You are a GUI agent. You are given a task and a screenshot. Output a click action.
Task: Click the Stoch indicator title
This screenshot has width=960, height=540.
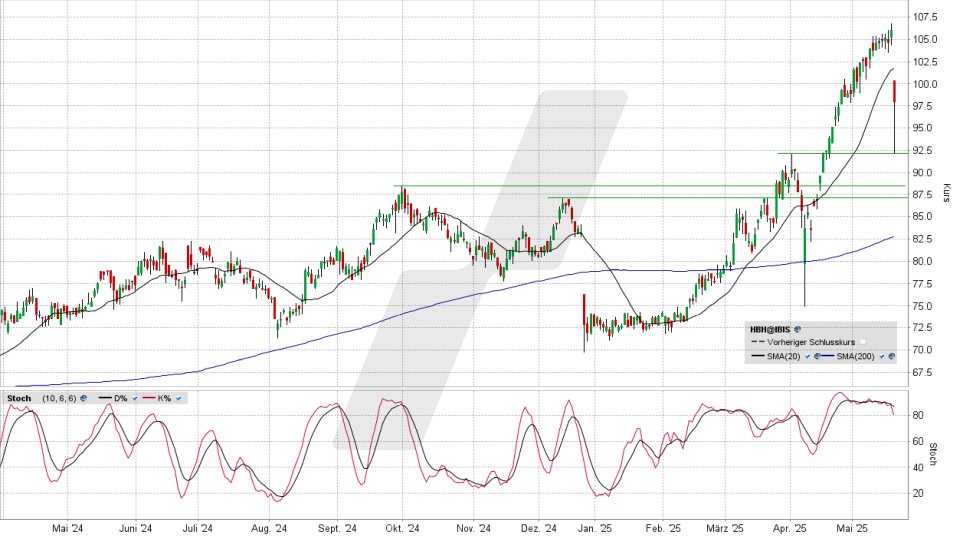[x=19, y=398]
